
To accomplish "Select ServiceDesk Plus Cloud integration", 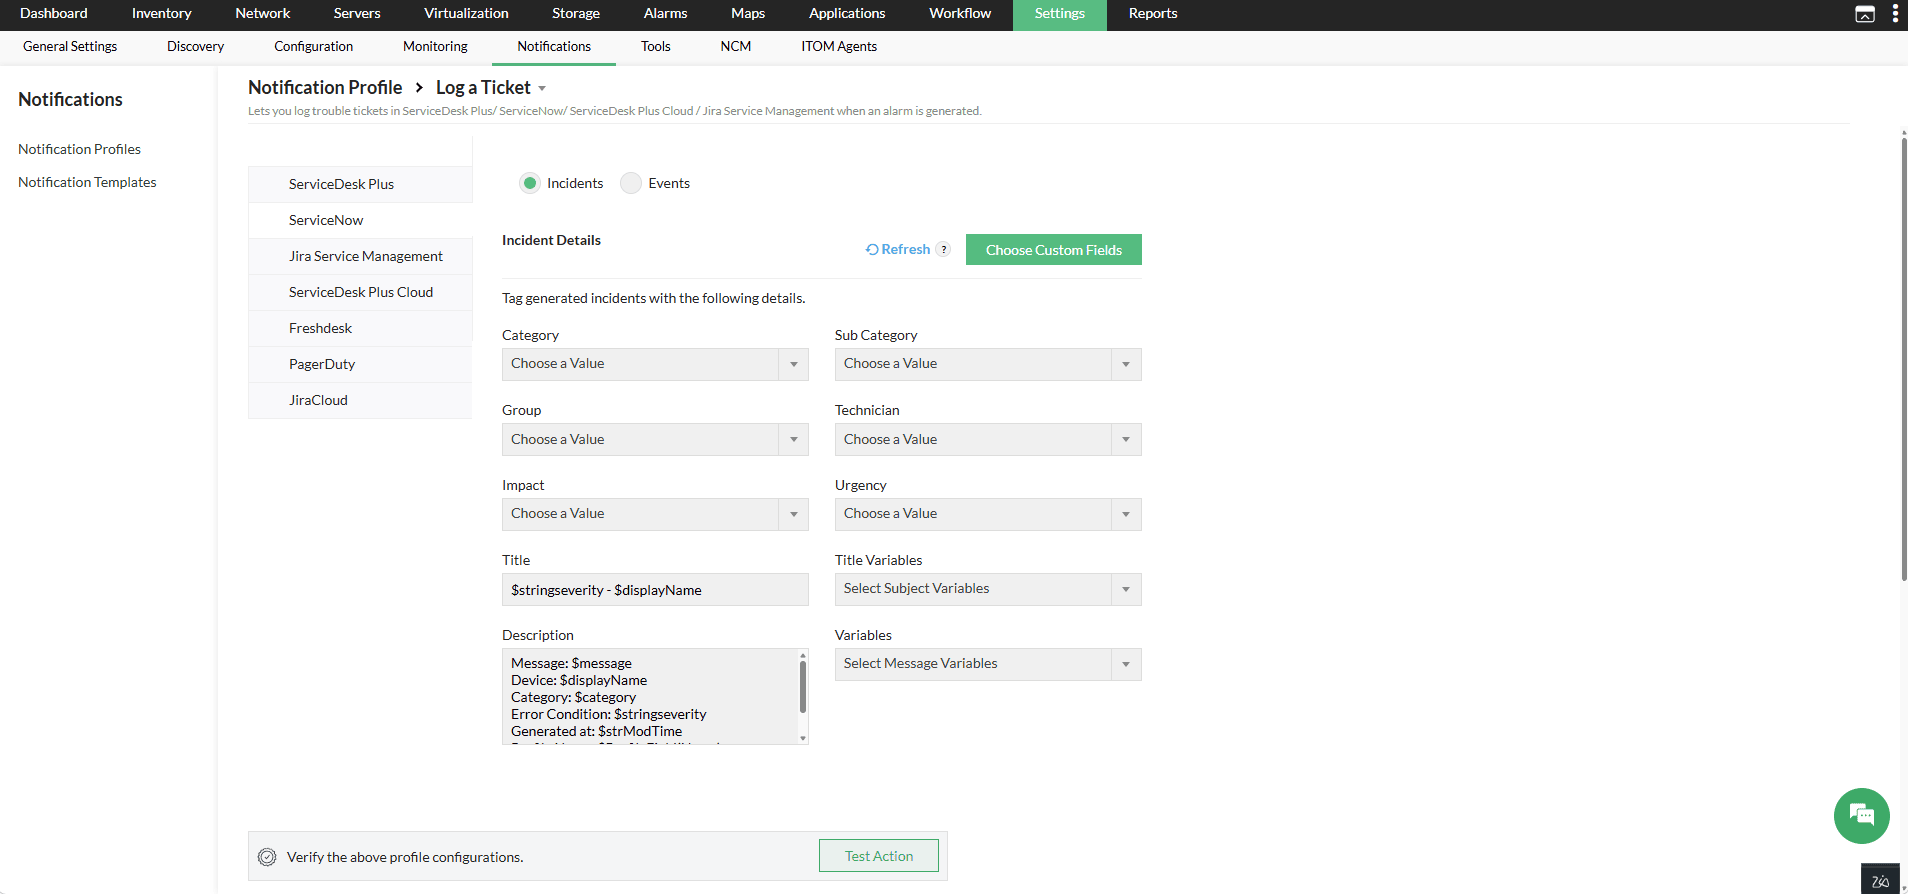I will point(360,292).
